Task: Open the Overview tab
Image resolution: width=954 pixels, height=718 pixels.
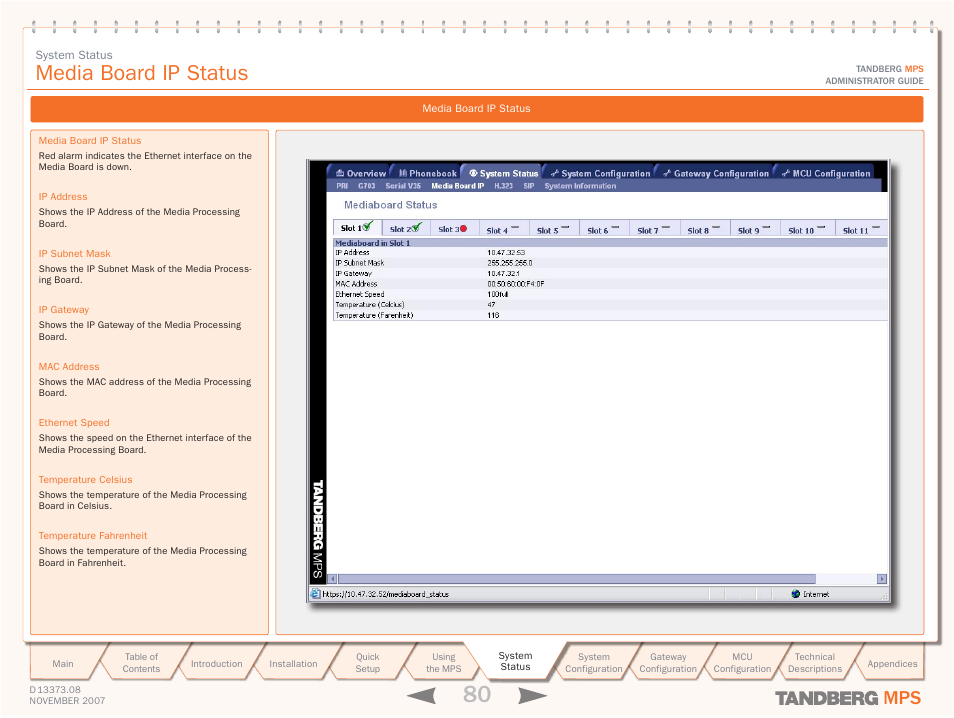Action: (360, 173)
